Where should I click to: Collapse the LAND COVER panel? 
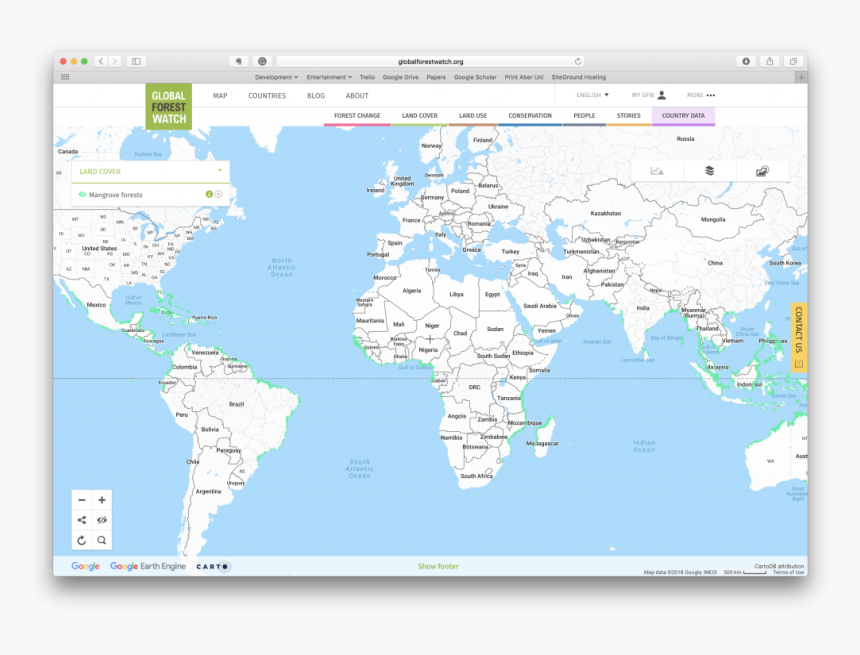point(220,170)
